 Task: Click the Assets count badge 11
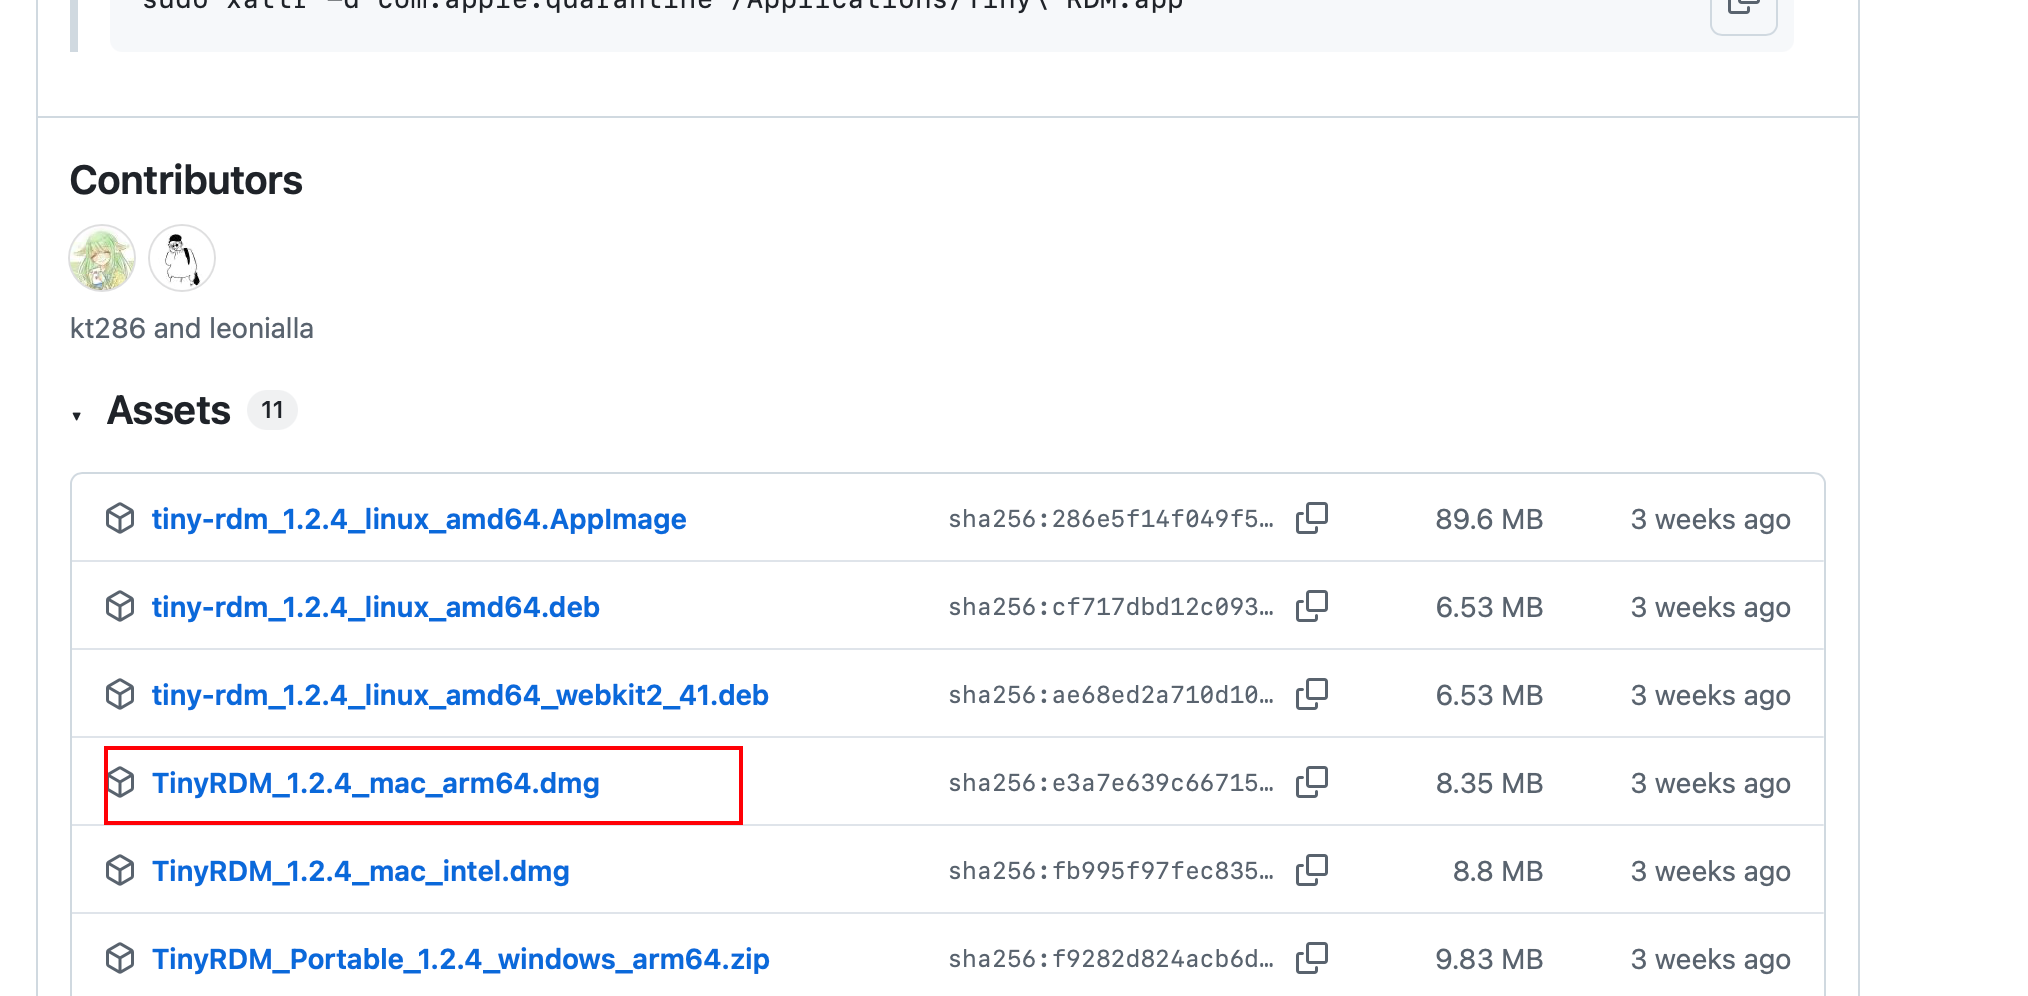[x=272, y=410]
